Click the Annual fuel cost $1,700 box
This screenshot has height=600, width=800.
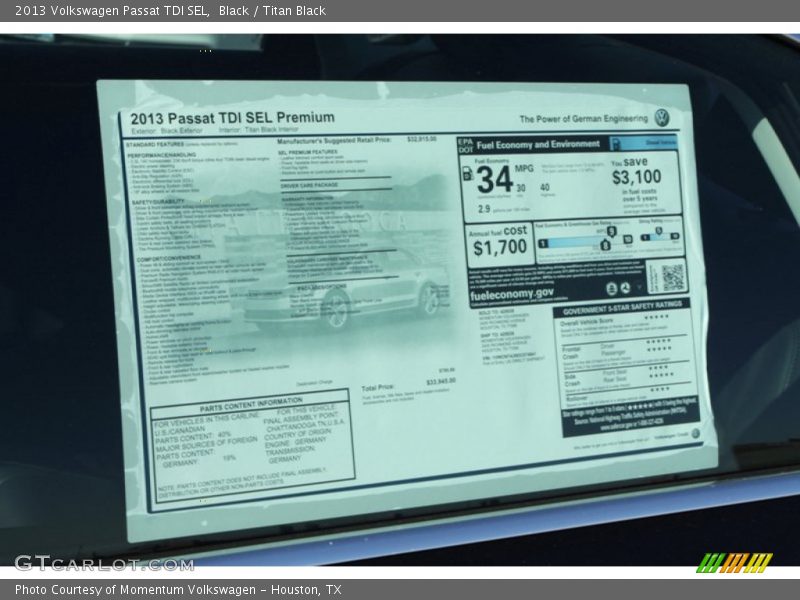coord(499,243)
